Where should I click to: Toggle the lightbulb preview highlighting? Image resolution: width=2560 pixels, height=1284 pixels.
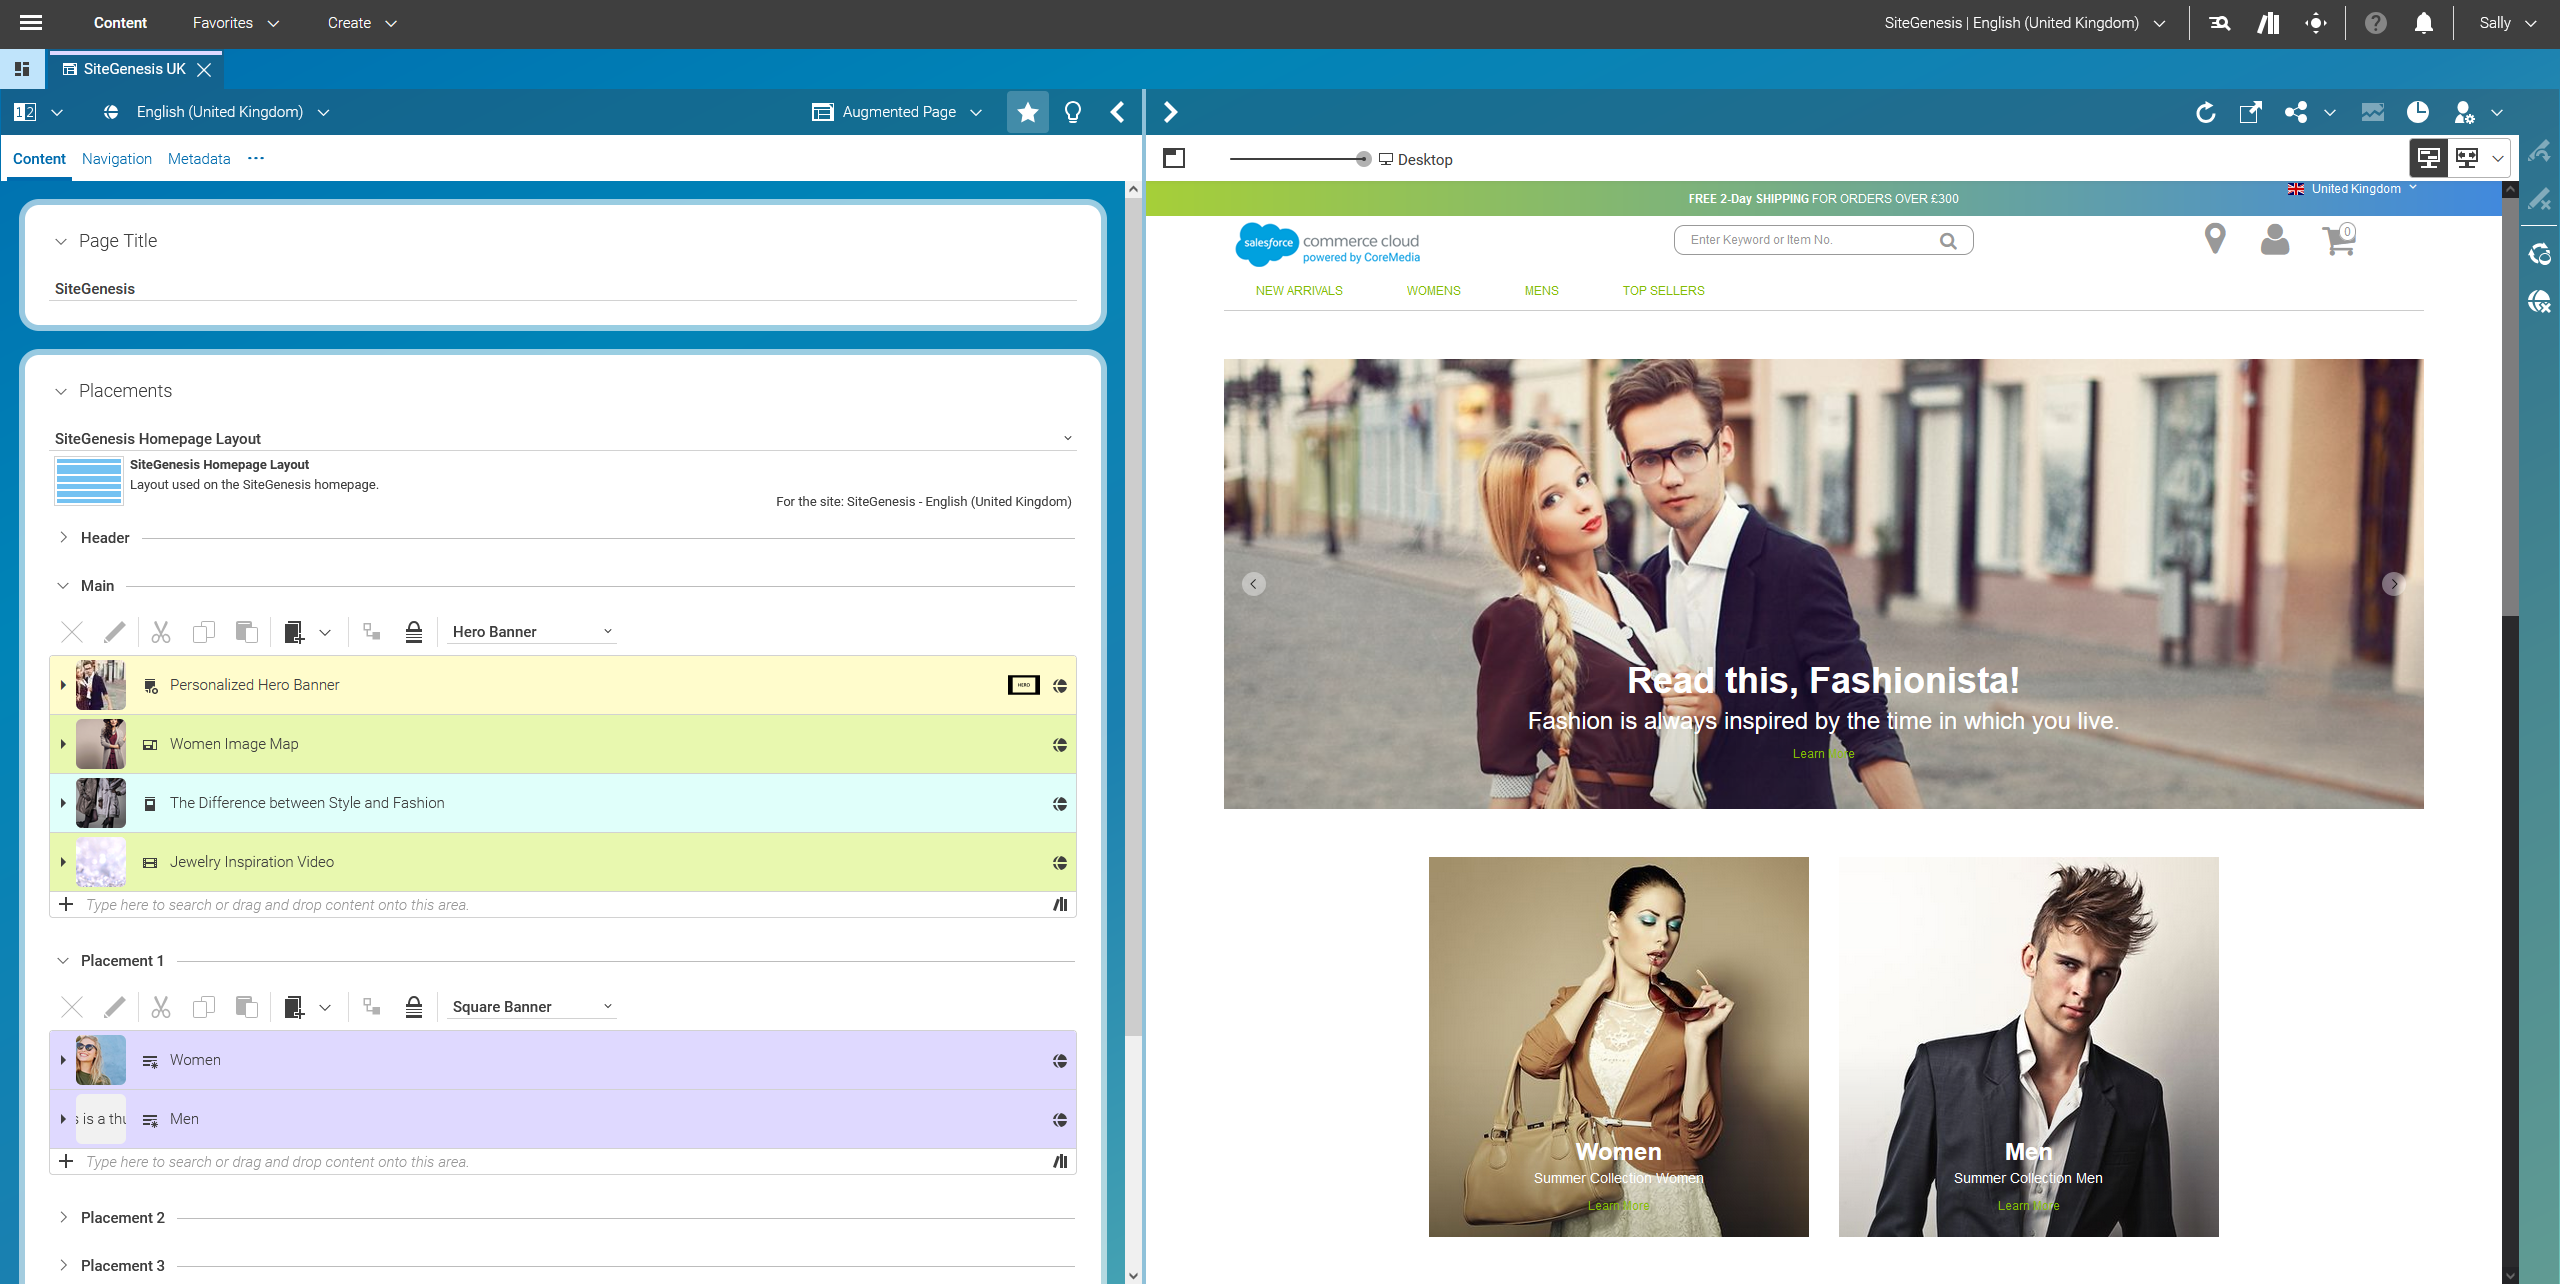[x=1071, y=112]
